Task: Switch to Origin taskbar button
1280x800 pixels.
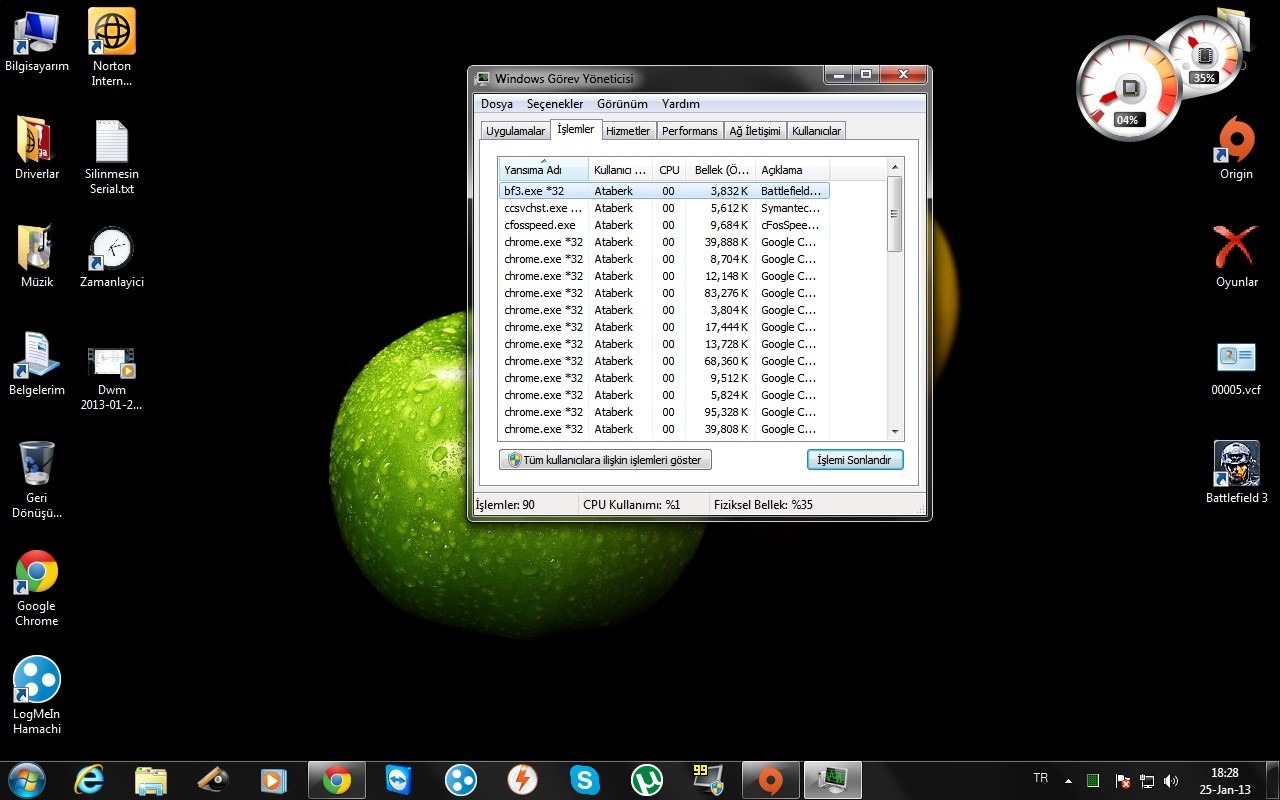Action: click(x=770, y=780)
